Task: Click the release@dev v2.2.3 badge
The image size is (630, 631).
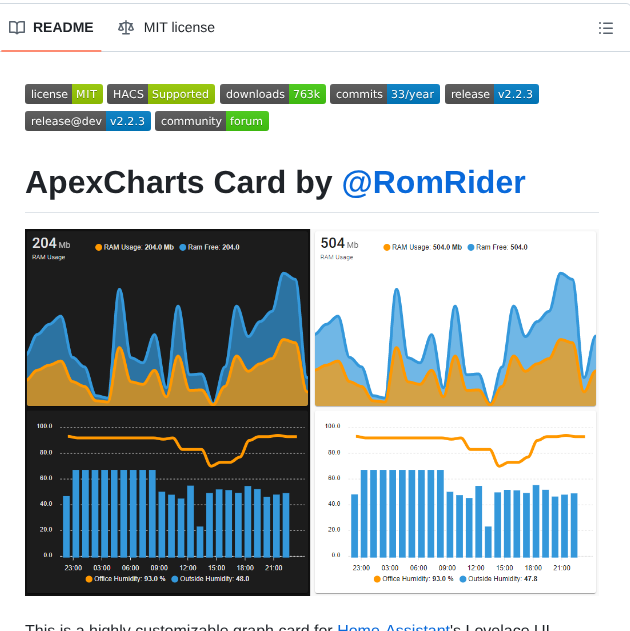Action: tap(88, 121)
